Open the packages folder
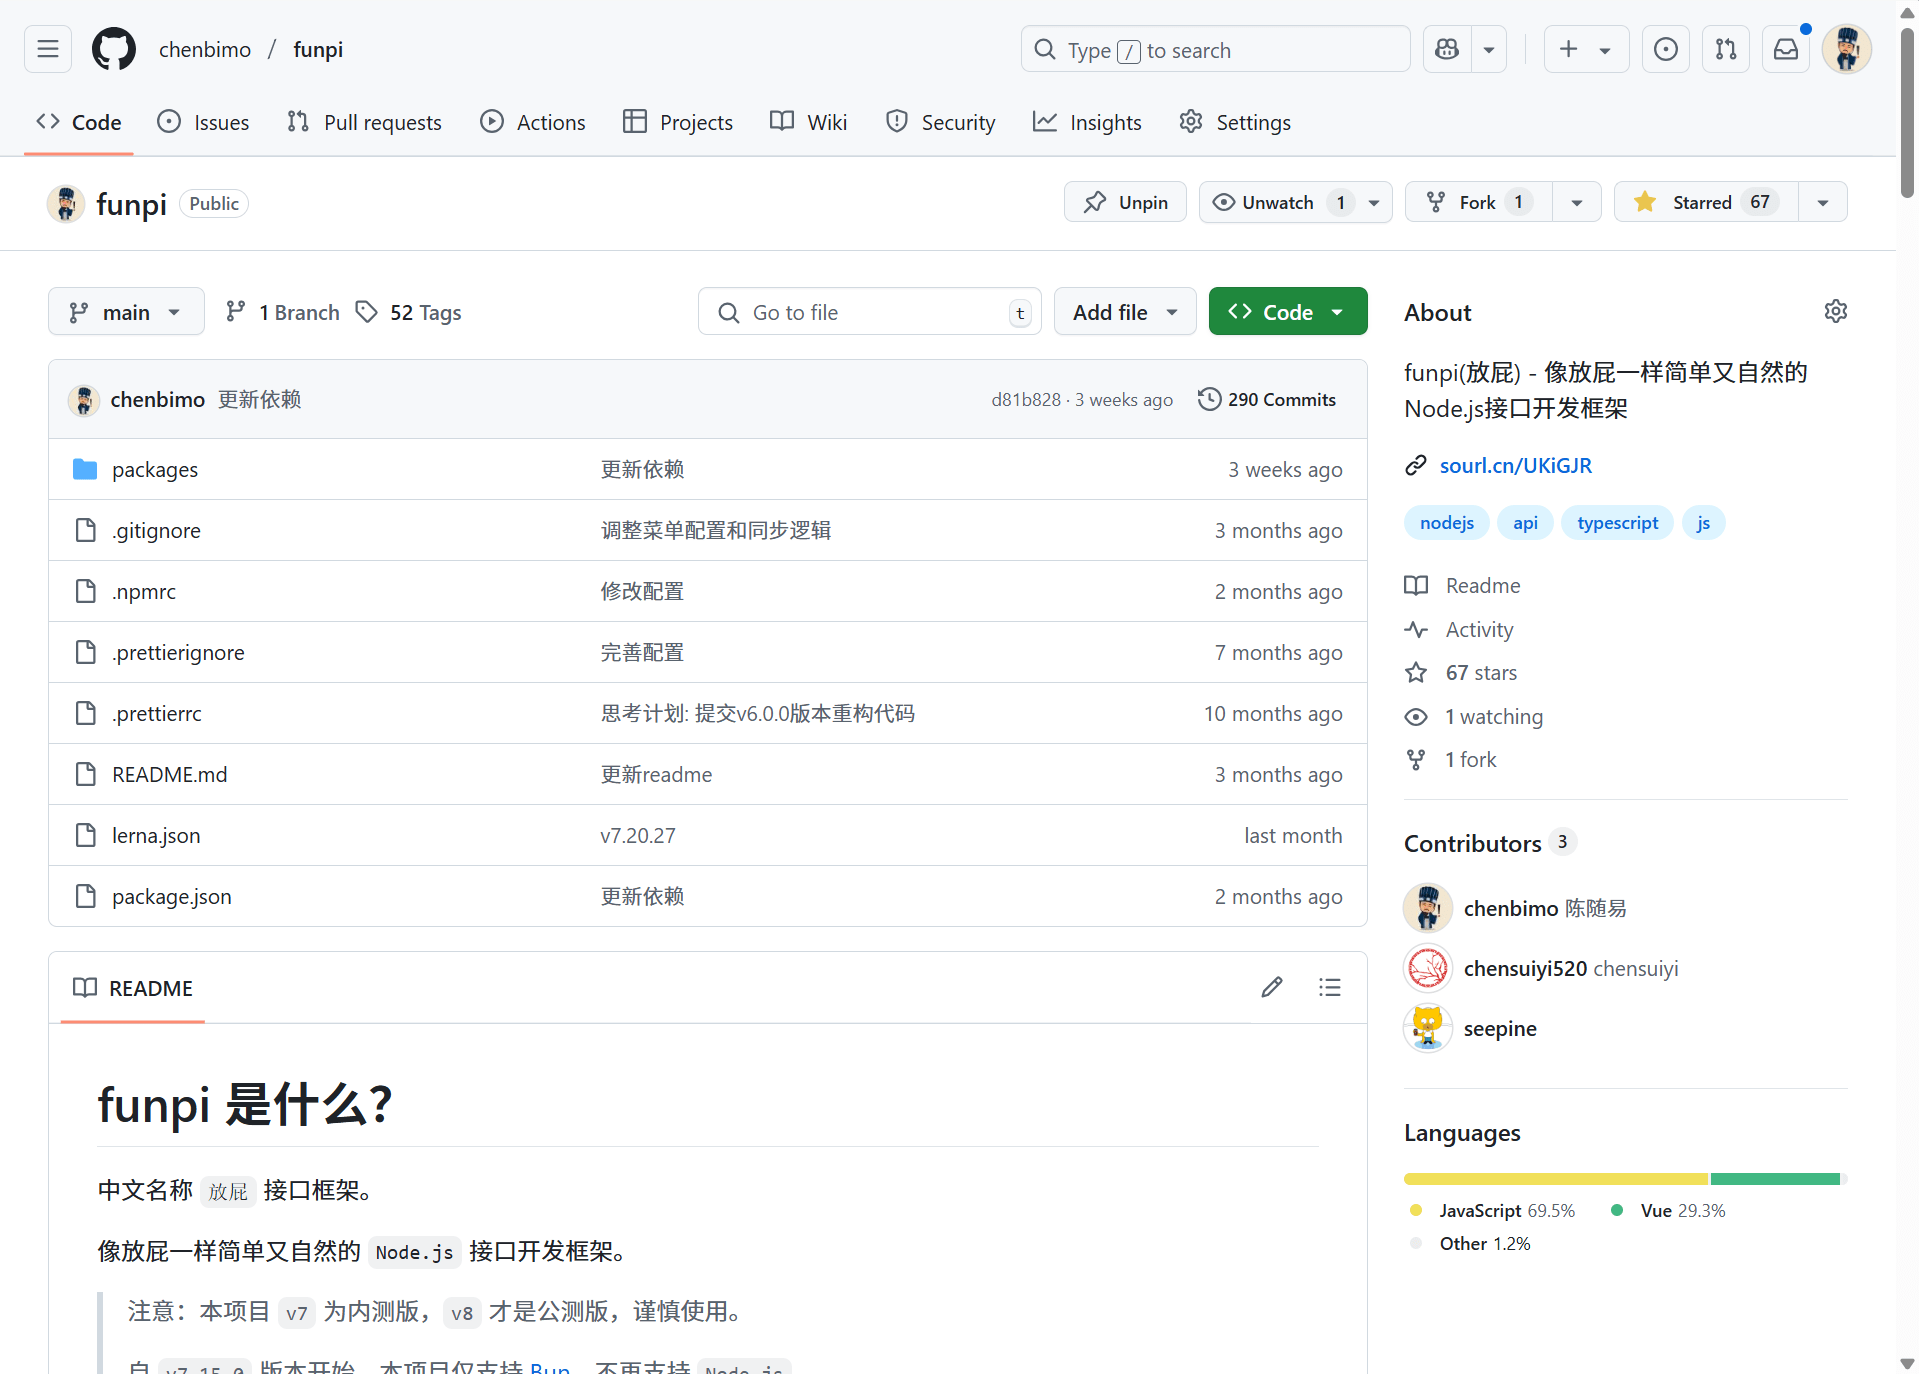This screenshot has height=1374, width=1919. point(155,469)
